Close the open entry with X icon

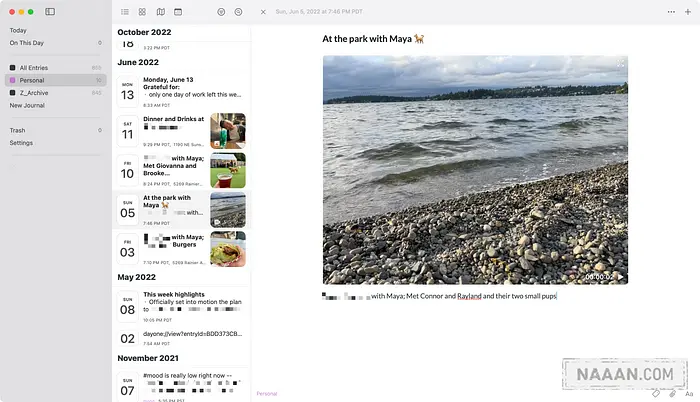pyautogui.click(x=263, y=12)
